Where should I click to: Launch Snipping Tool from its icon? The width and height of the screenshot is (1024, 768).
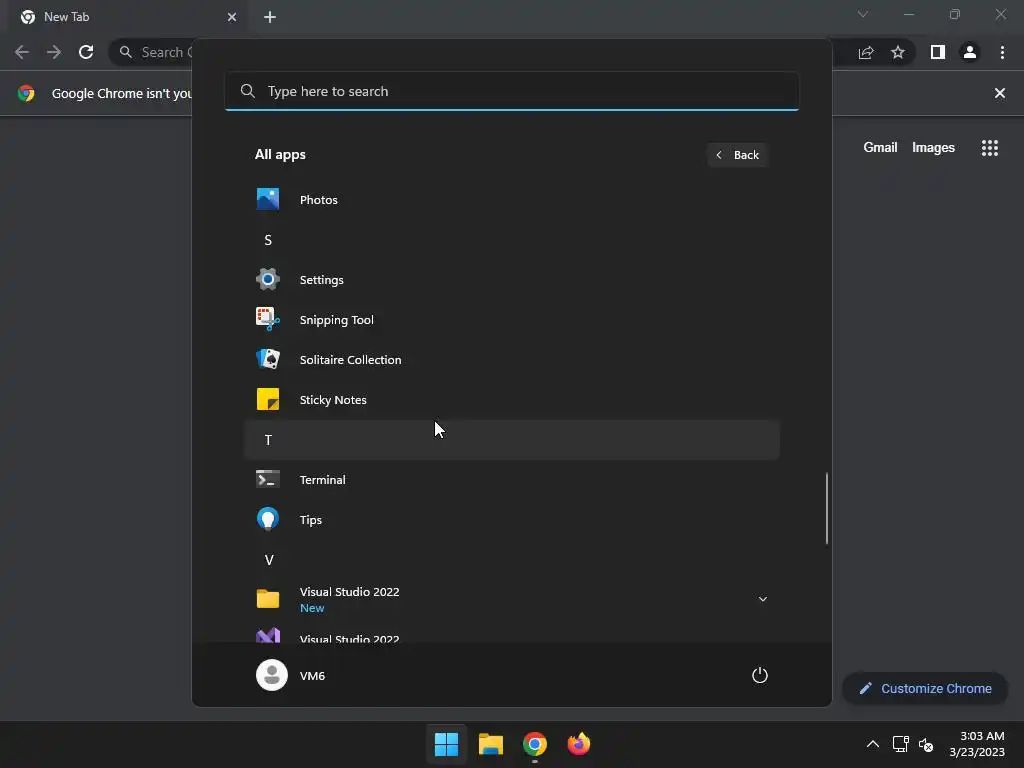coord(268,319)
